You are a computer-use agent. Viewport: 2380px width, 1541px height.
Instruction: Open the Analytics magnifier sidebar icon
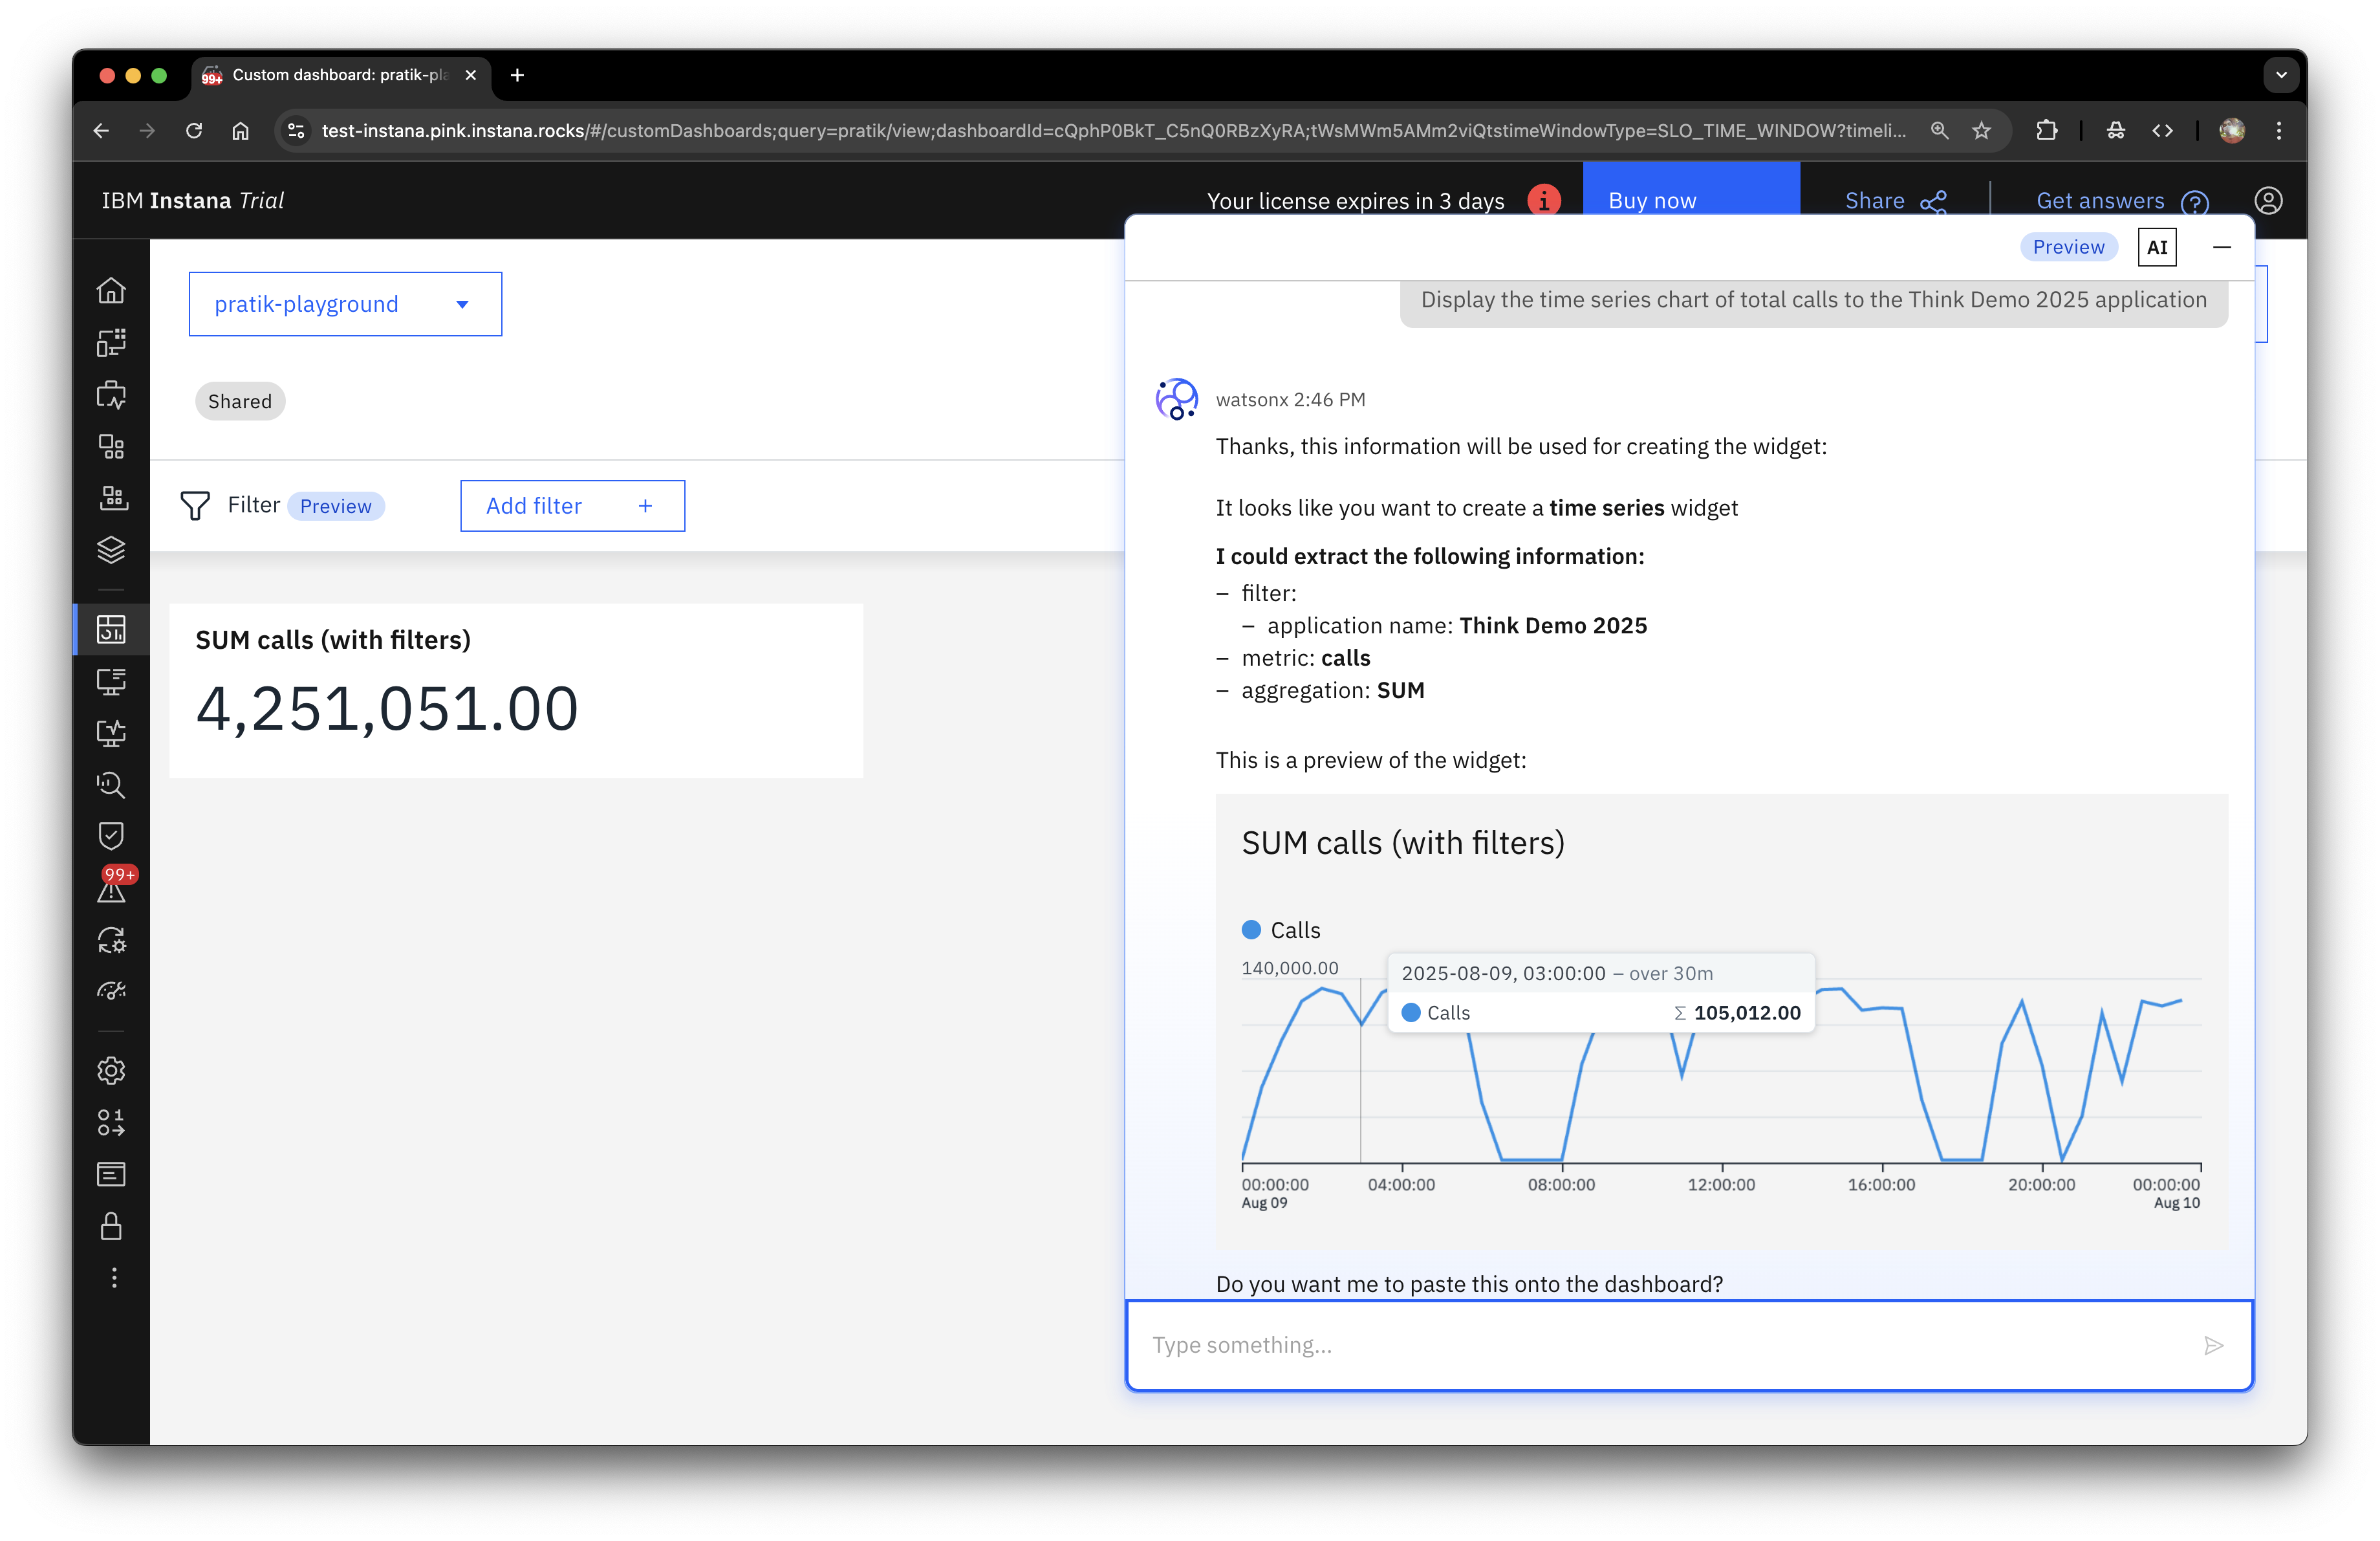(111, 785)
